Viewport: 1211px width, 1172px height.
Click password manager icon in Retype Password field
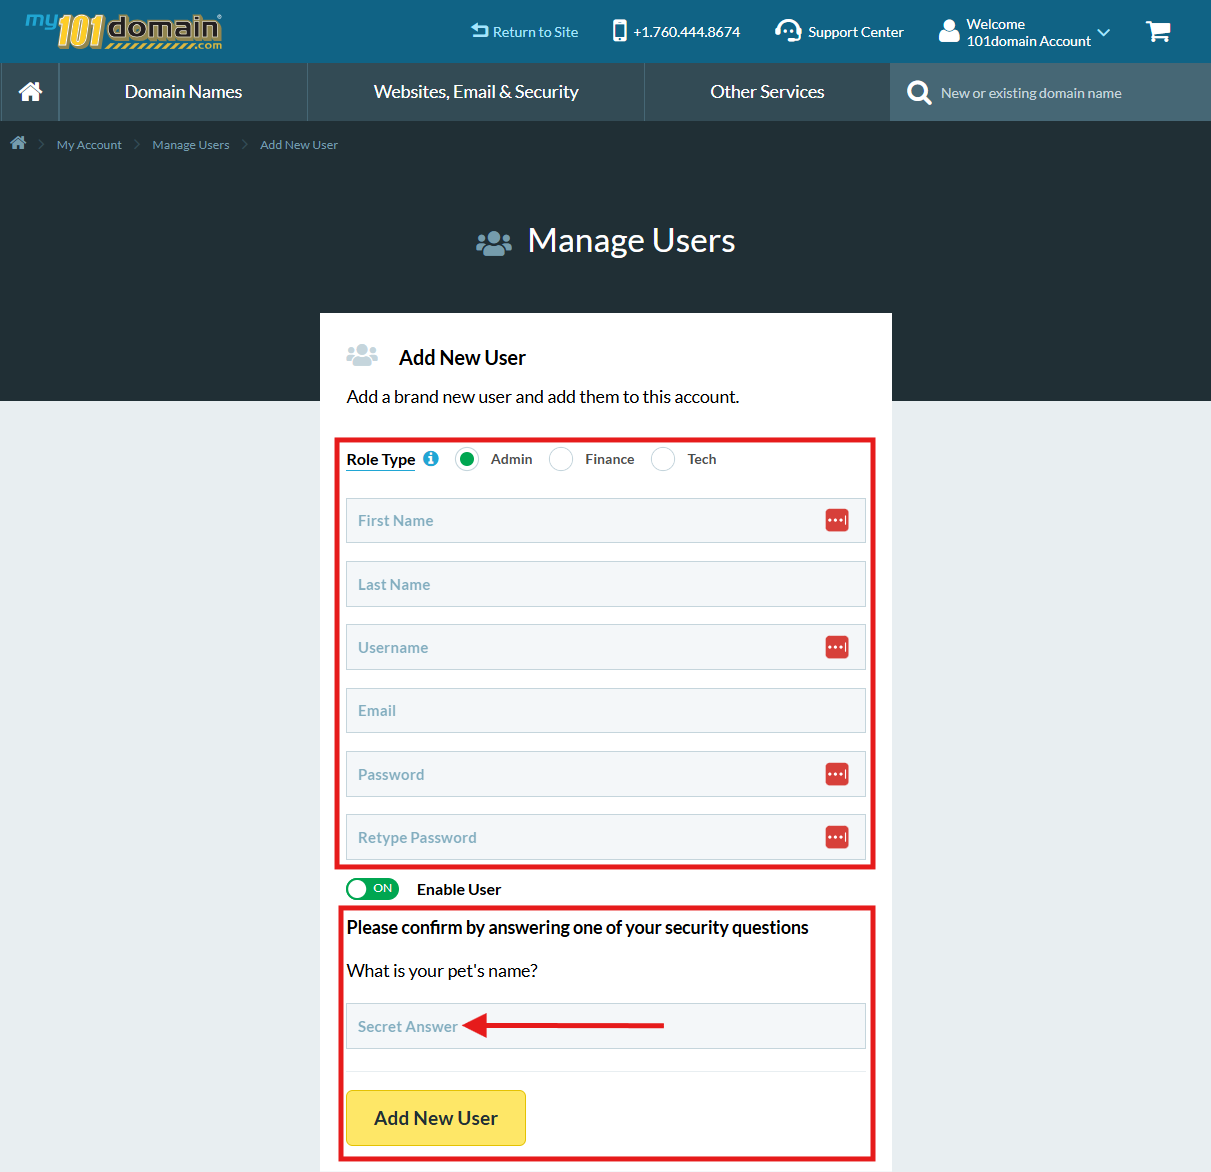point(837,837)
